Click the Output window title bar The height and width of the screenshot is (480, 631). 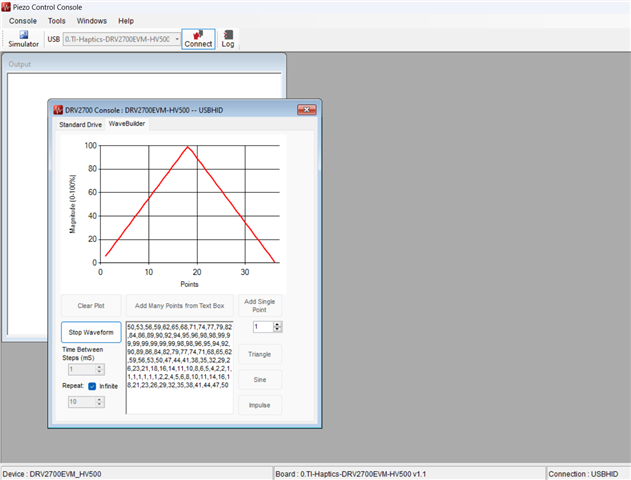[144, 64]
